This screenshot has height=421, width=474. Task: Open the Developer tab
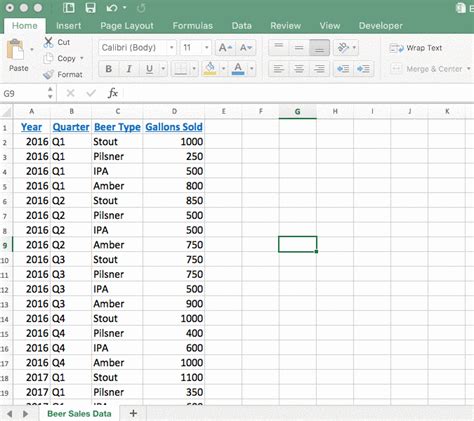[x=381, y=26]
